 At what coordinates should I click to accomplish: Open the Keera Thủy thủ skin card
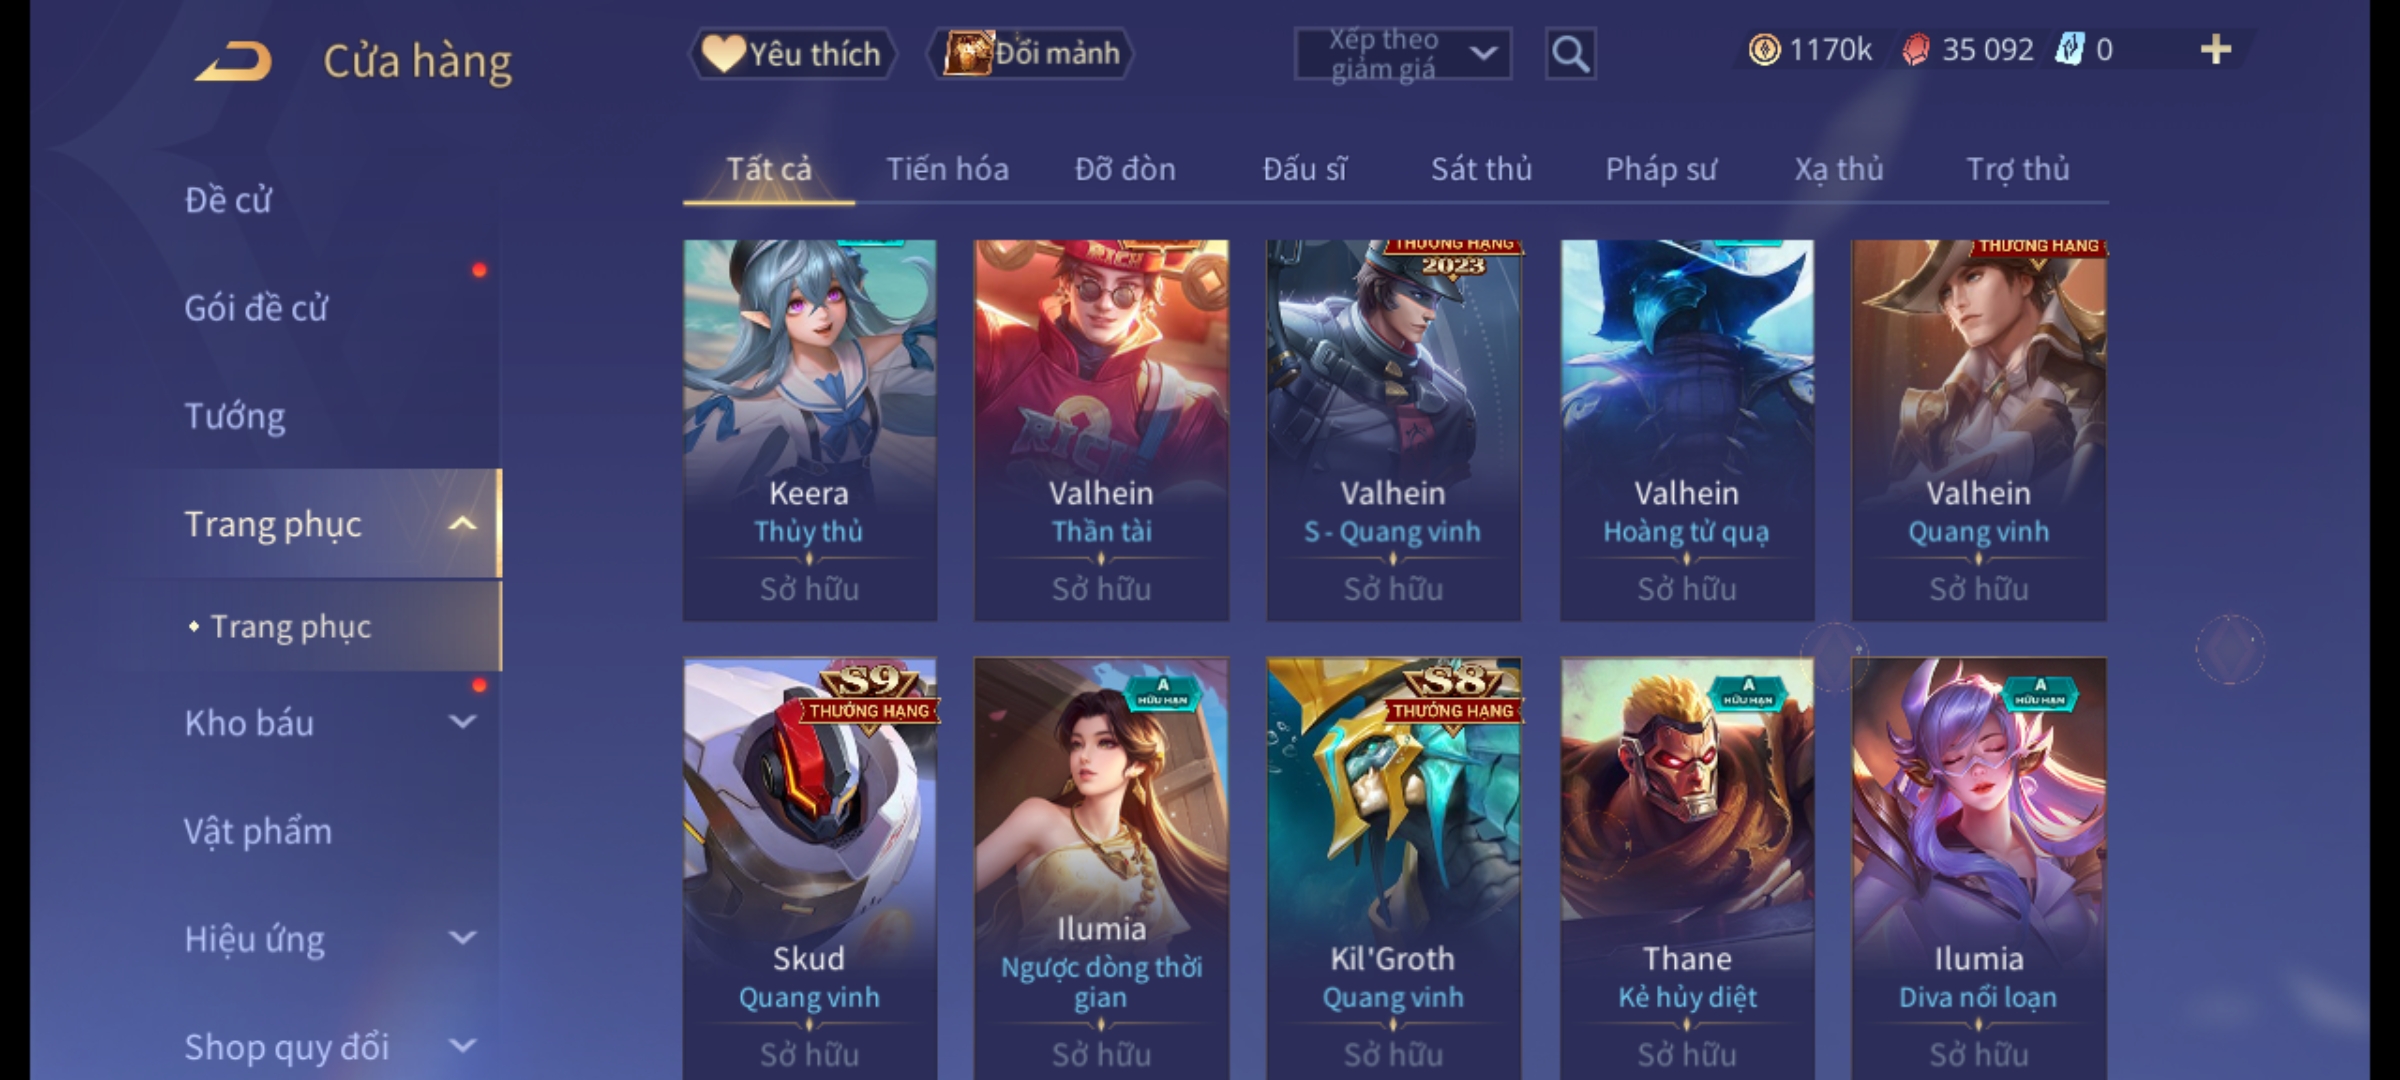click(x=809, y=430)
